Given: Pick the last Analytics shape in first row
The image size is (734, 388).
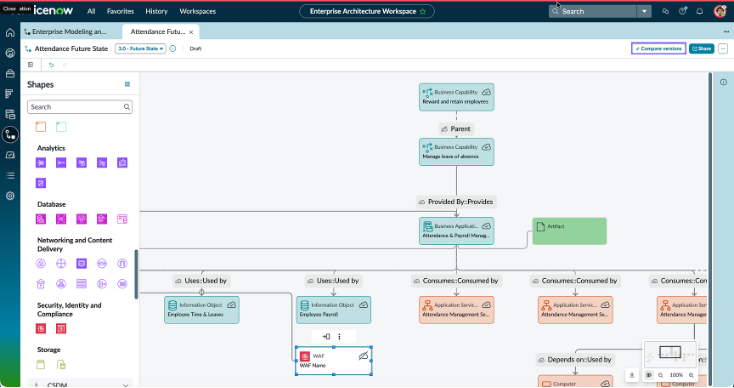Looking at the screenshot, I should (x=122, y=162).
